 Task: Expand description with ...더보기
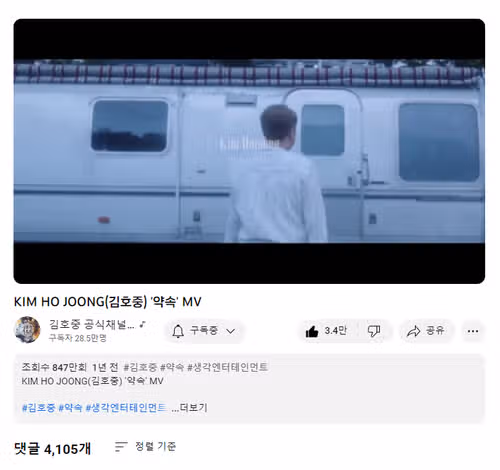point(189,407)
